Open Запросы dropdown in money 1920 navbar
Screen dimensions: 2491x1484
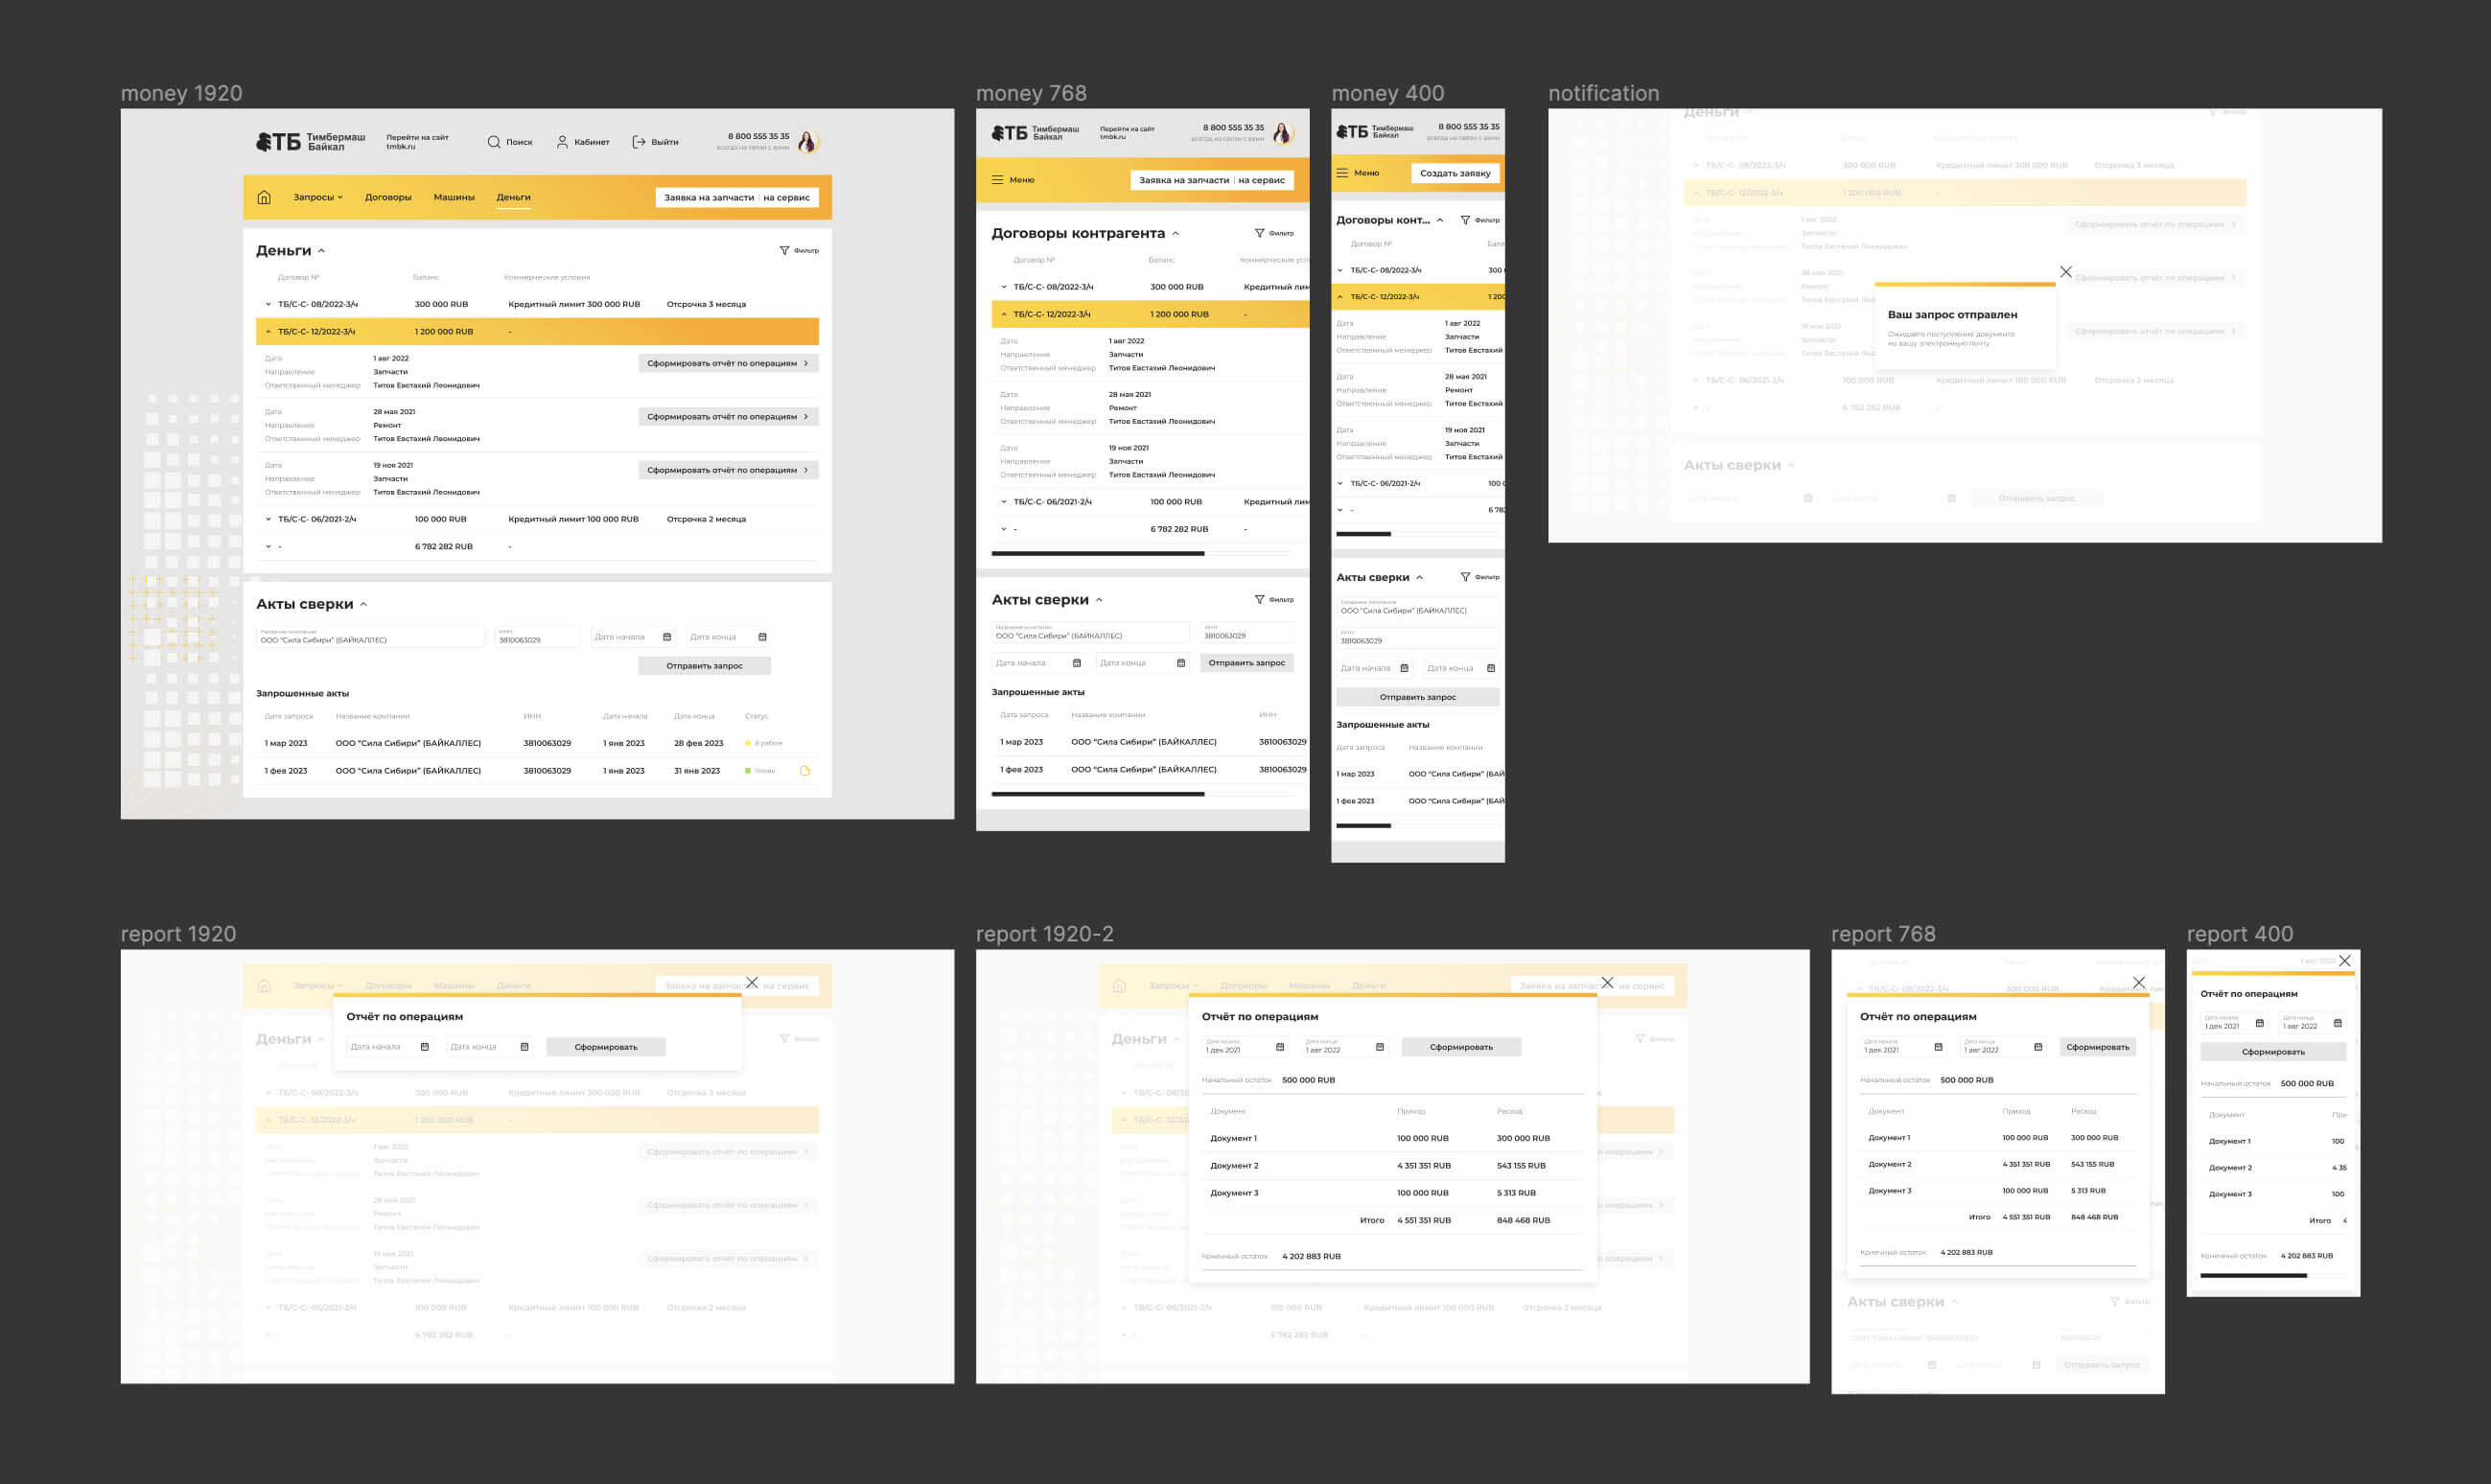tap(318, 197)
